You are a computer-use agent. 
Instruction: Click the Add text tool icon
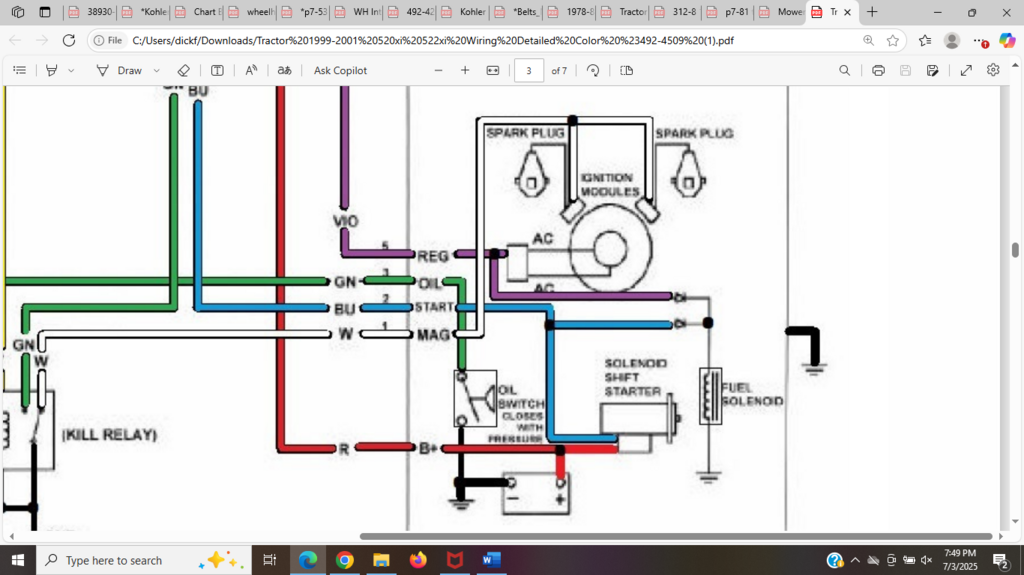pyautogui.click(x=217, y=71)
